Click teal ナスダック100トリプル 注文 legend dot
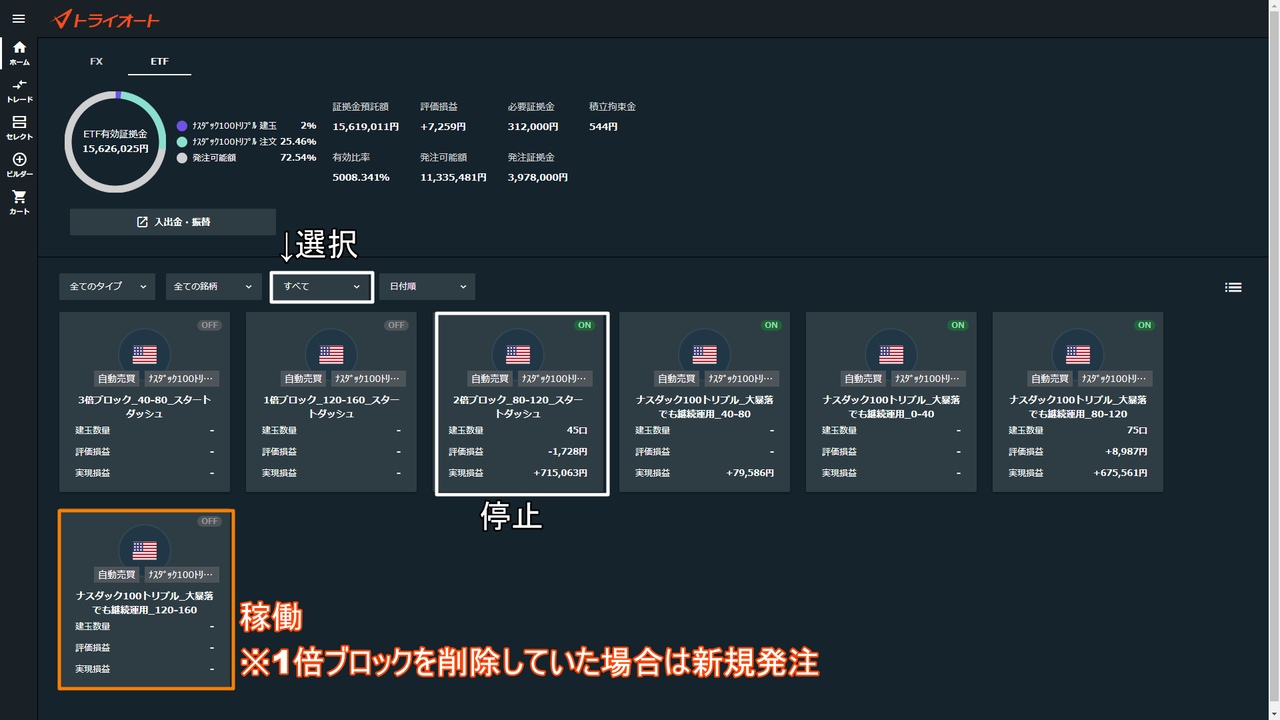Image resolution: width=1280 pixels, height=720 pixels. tap(182, 142)
